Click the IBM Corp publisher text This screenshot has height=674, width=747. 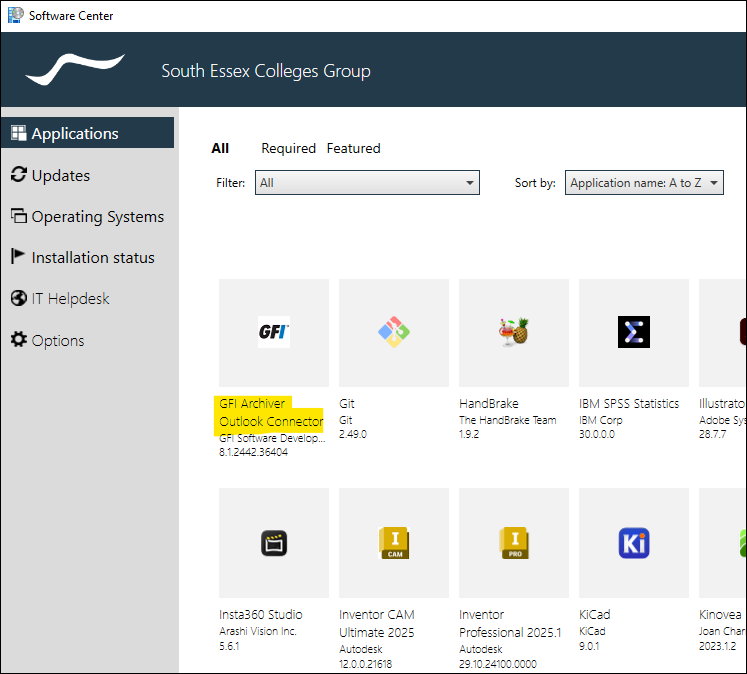click(x=601, y=420)
